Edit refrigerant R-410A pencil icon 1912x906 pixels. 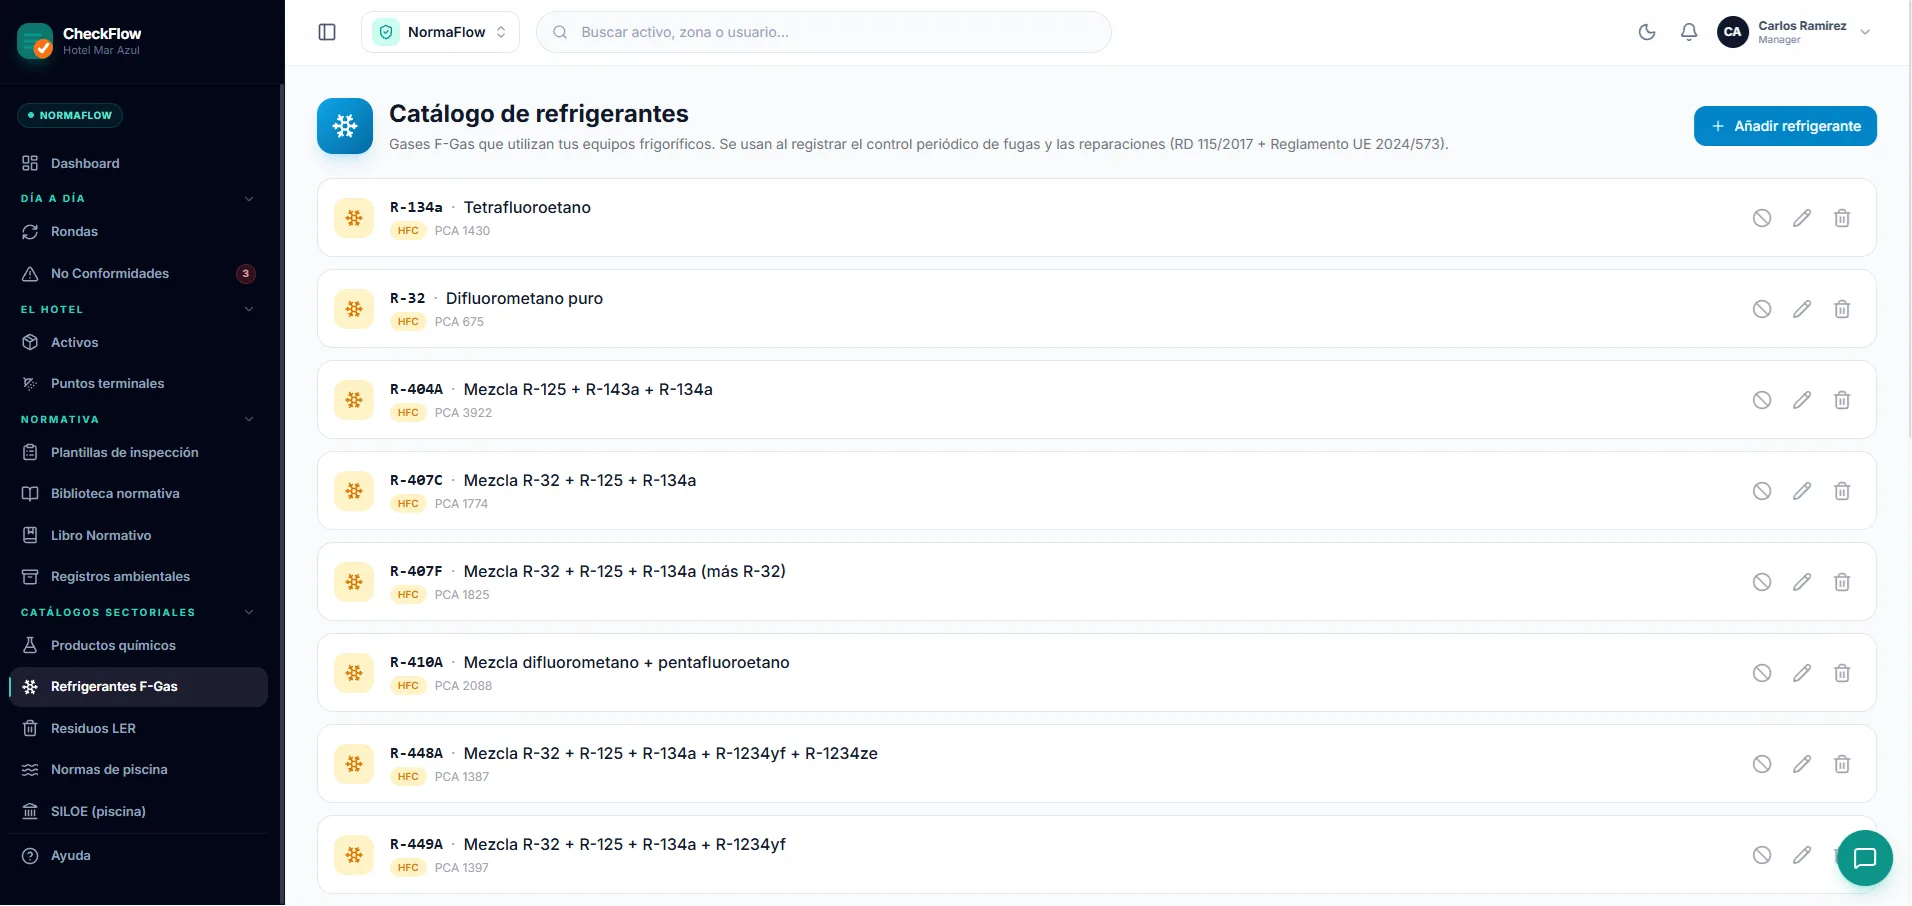(1802, 673)
